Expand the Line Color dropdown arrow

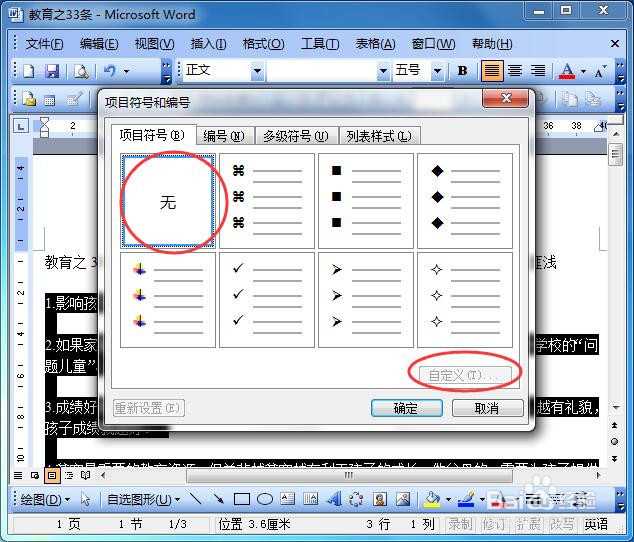pos(482,500)
